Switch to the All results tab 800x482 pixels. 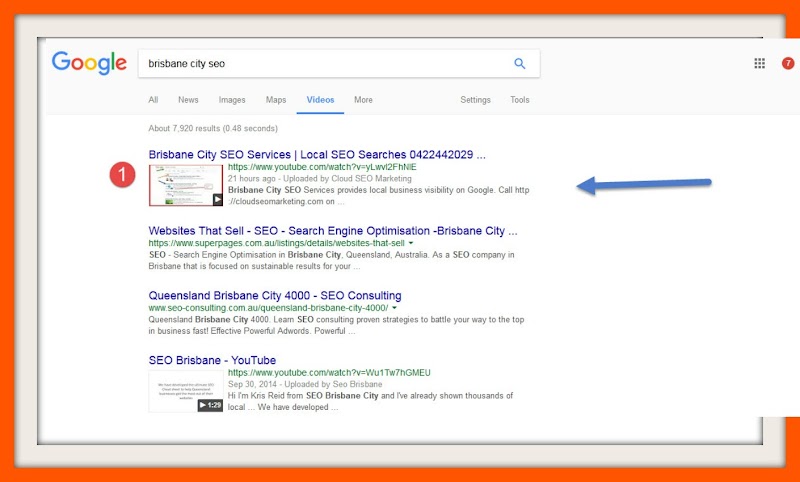(x=153, y=100)
